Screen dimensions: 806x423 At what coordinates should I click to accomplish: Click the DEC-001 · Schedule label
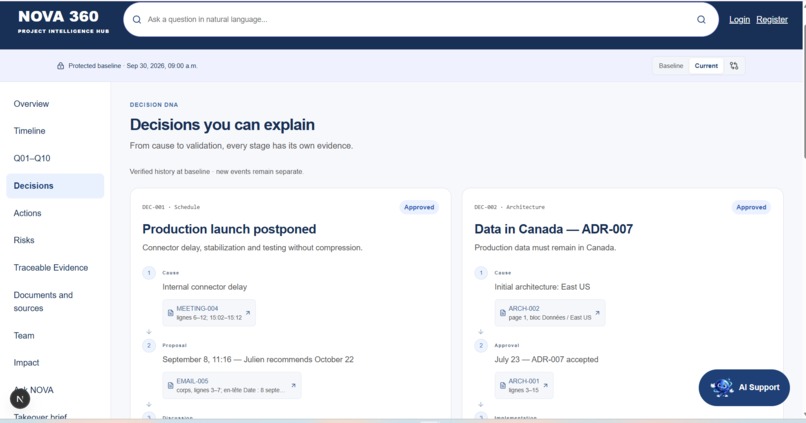point(171,207)
